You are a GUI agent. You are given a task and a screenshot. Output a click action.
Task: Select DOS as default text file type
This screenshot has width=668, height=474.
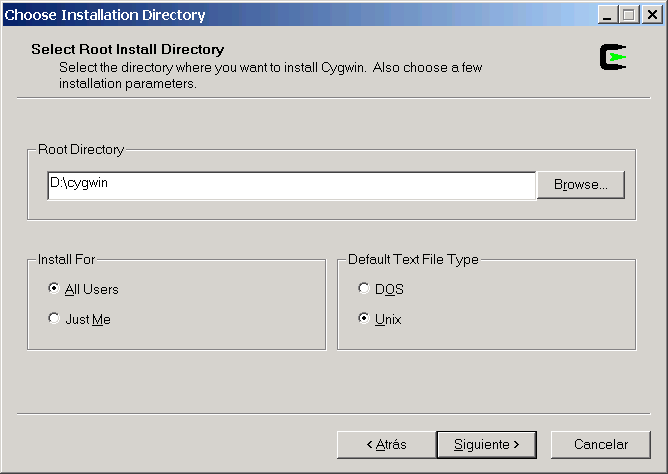[364, 288]
